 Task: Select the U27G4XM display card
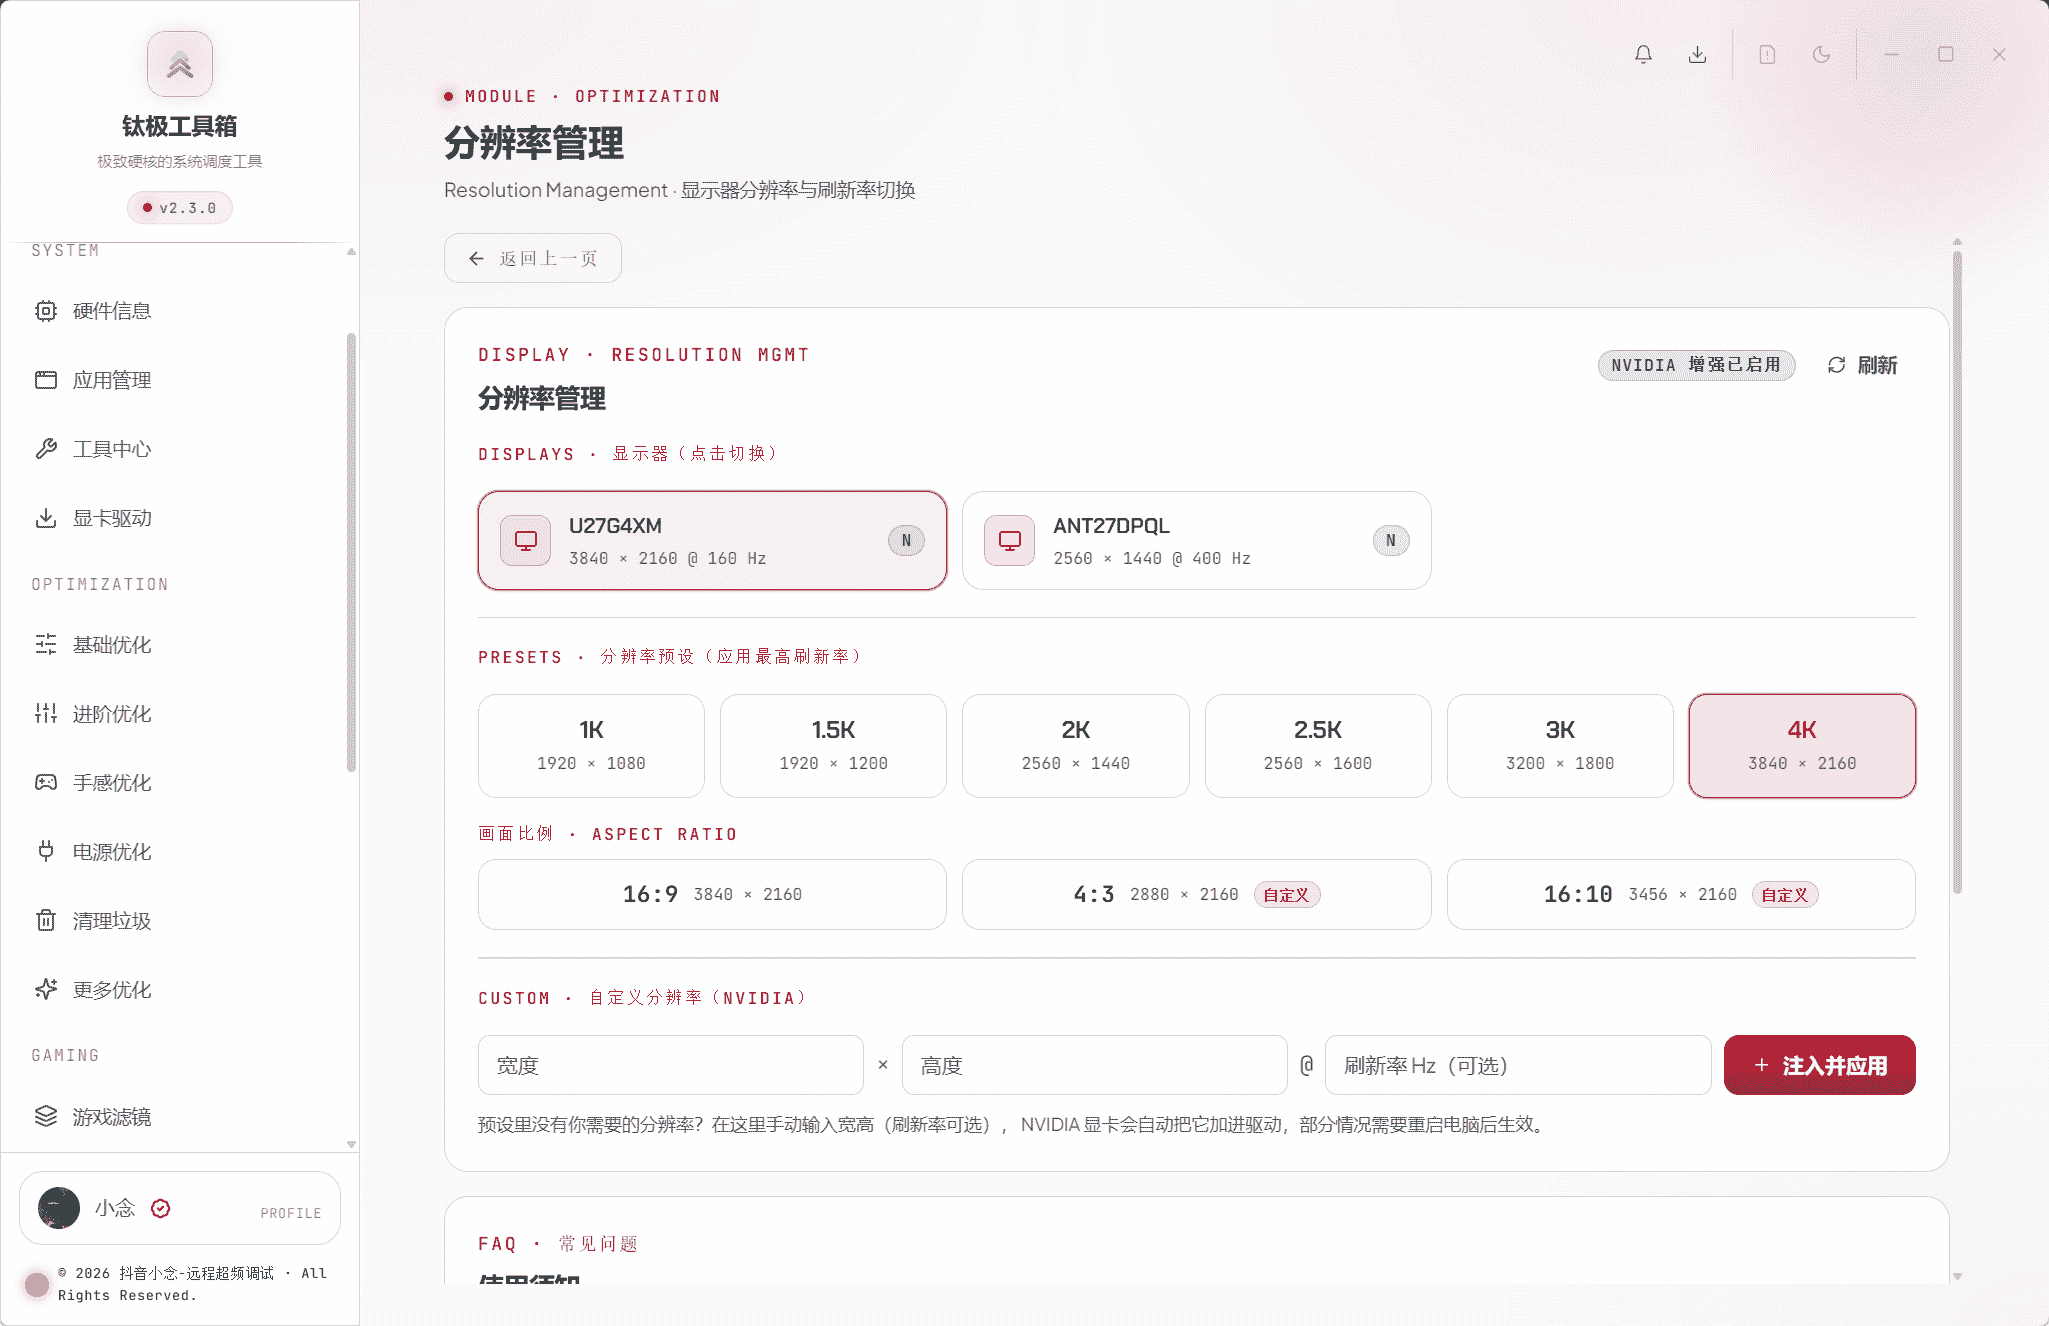pyautogui.click(x=712, y=540)
